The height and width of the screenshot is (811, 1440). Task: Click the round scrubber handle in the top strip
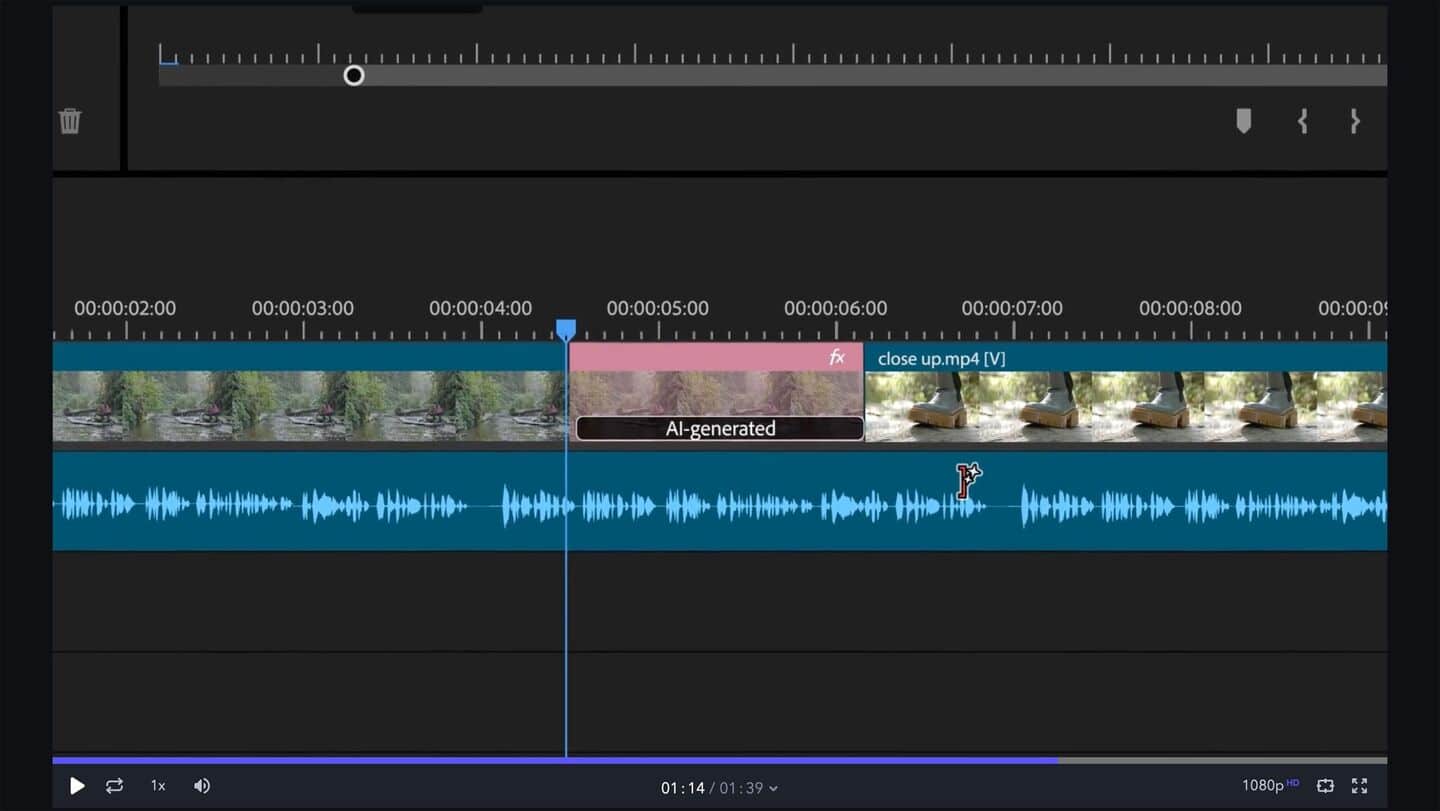click(353, 75)
